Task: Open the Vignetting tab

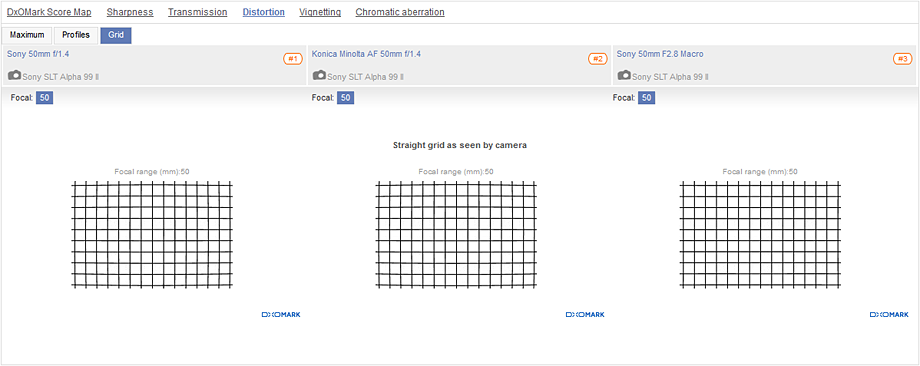Action: coord(320,12)
